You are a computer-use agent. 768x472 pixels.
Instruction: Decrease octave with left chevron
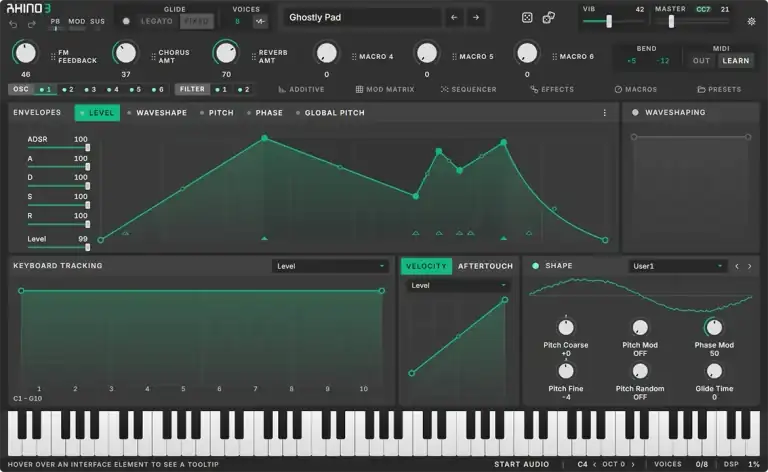coord(595,464)
